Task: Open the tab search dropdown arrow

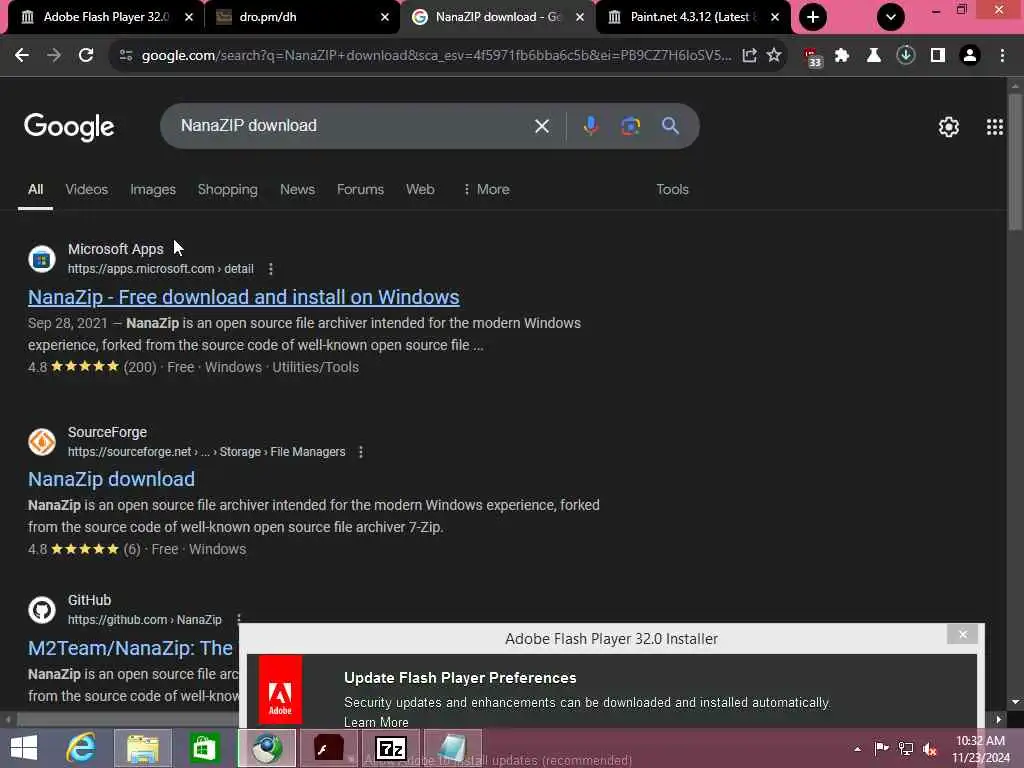Action: coord(891,17)
